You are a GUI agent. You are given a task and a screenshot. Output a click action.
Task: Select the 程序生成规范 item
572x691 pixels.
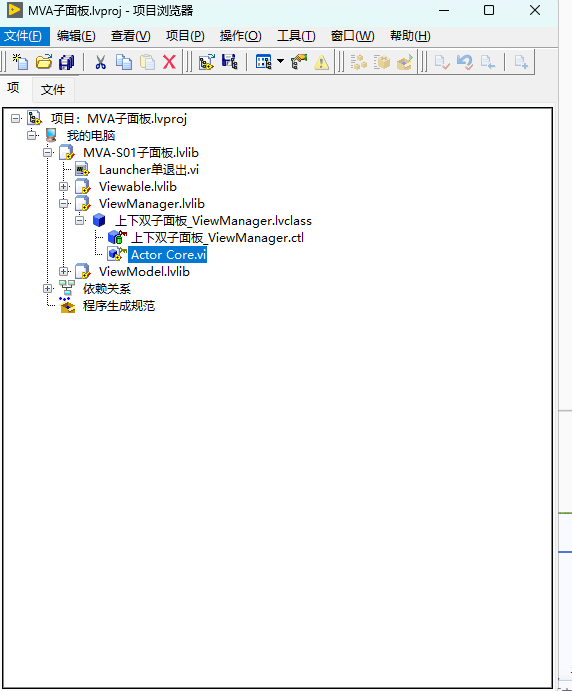[119, 306]
